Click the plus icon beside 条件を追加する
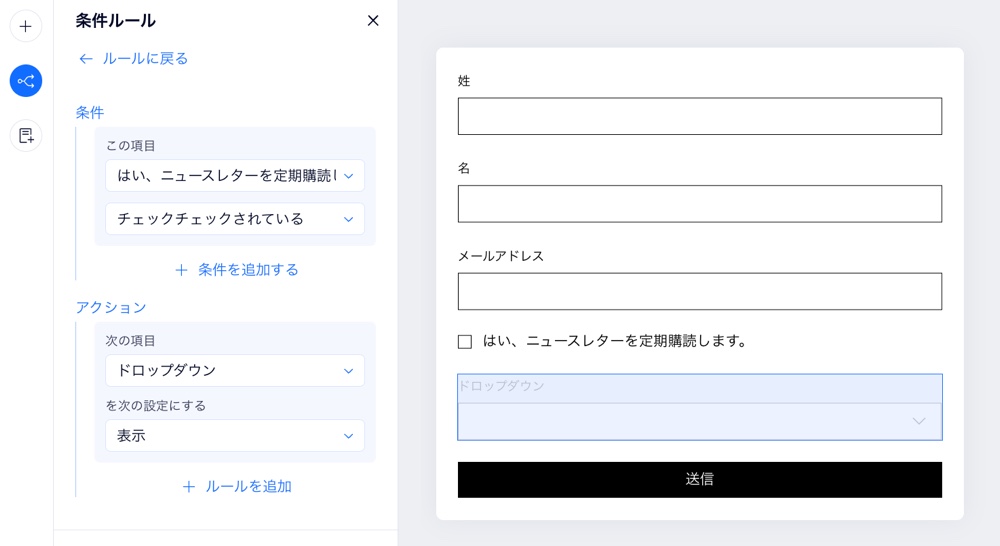The width and height of the screenshot is (1000, 546). (181, 270)
